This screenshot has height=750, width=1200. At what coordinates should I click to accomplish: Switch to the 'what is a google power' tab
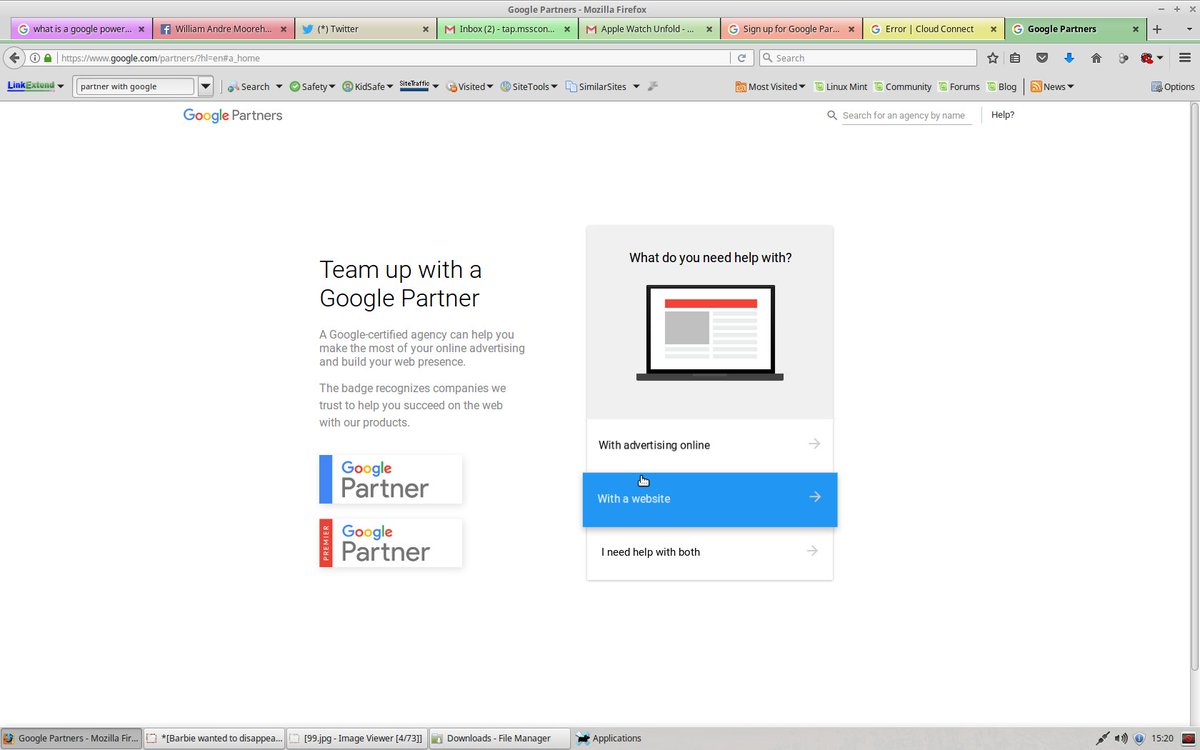point(82,29)
